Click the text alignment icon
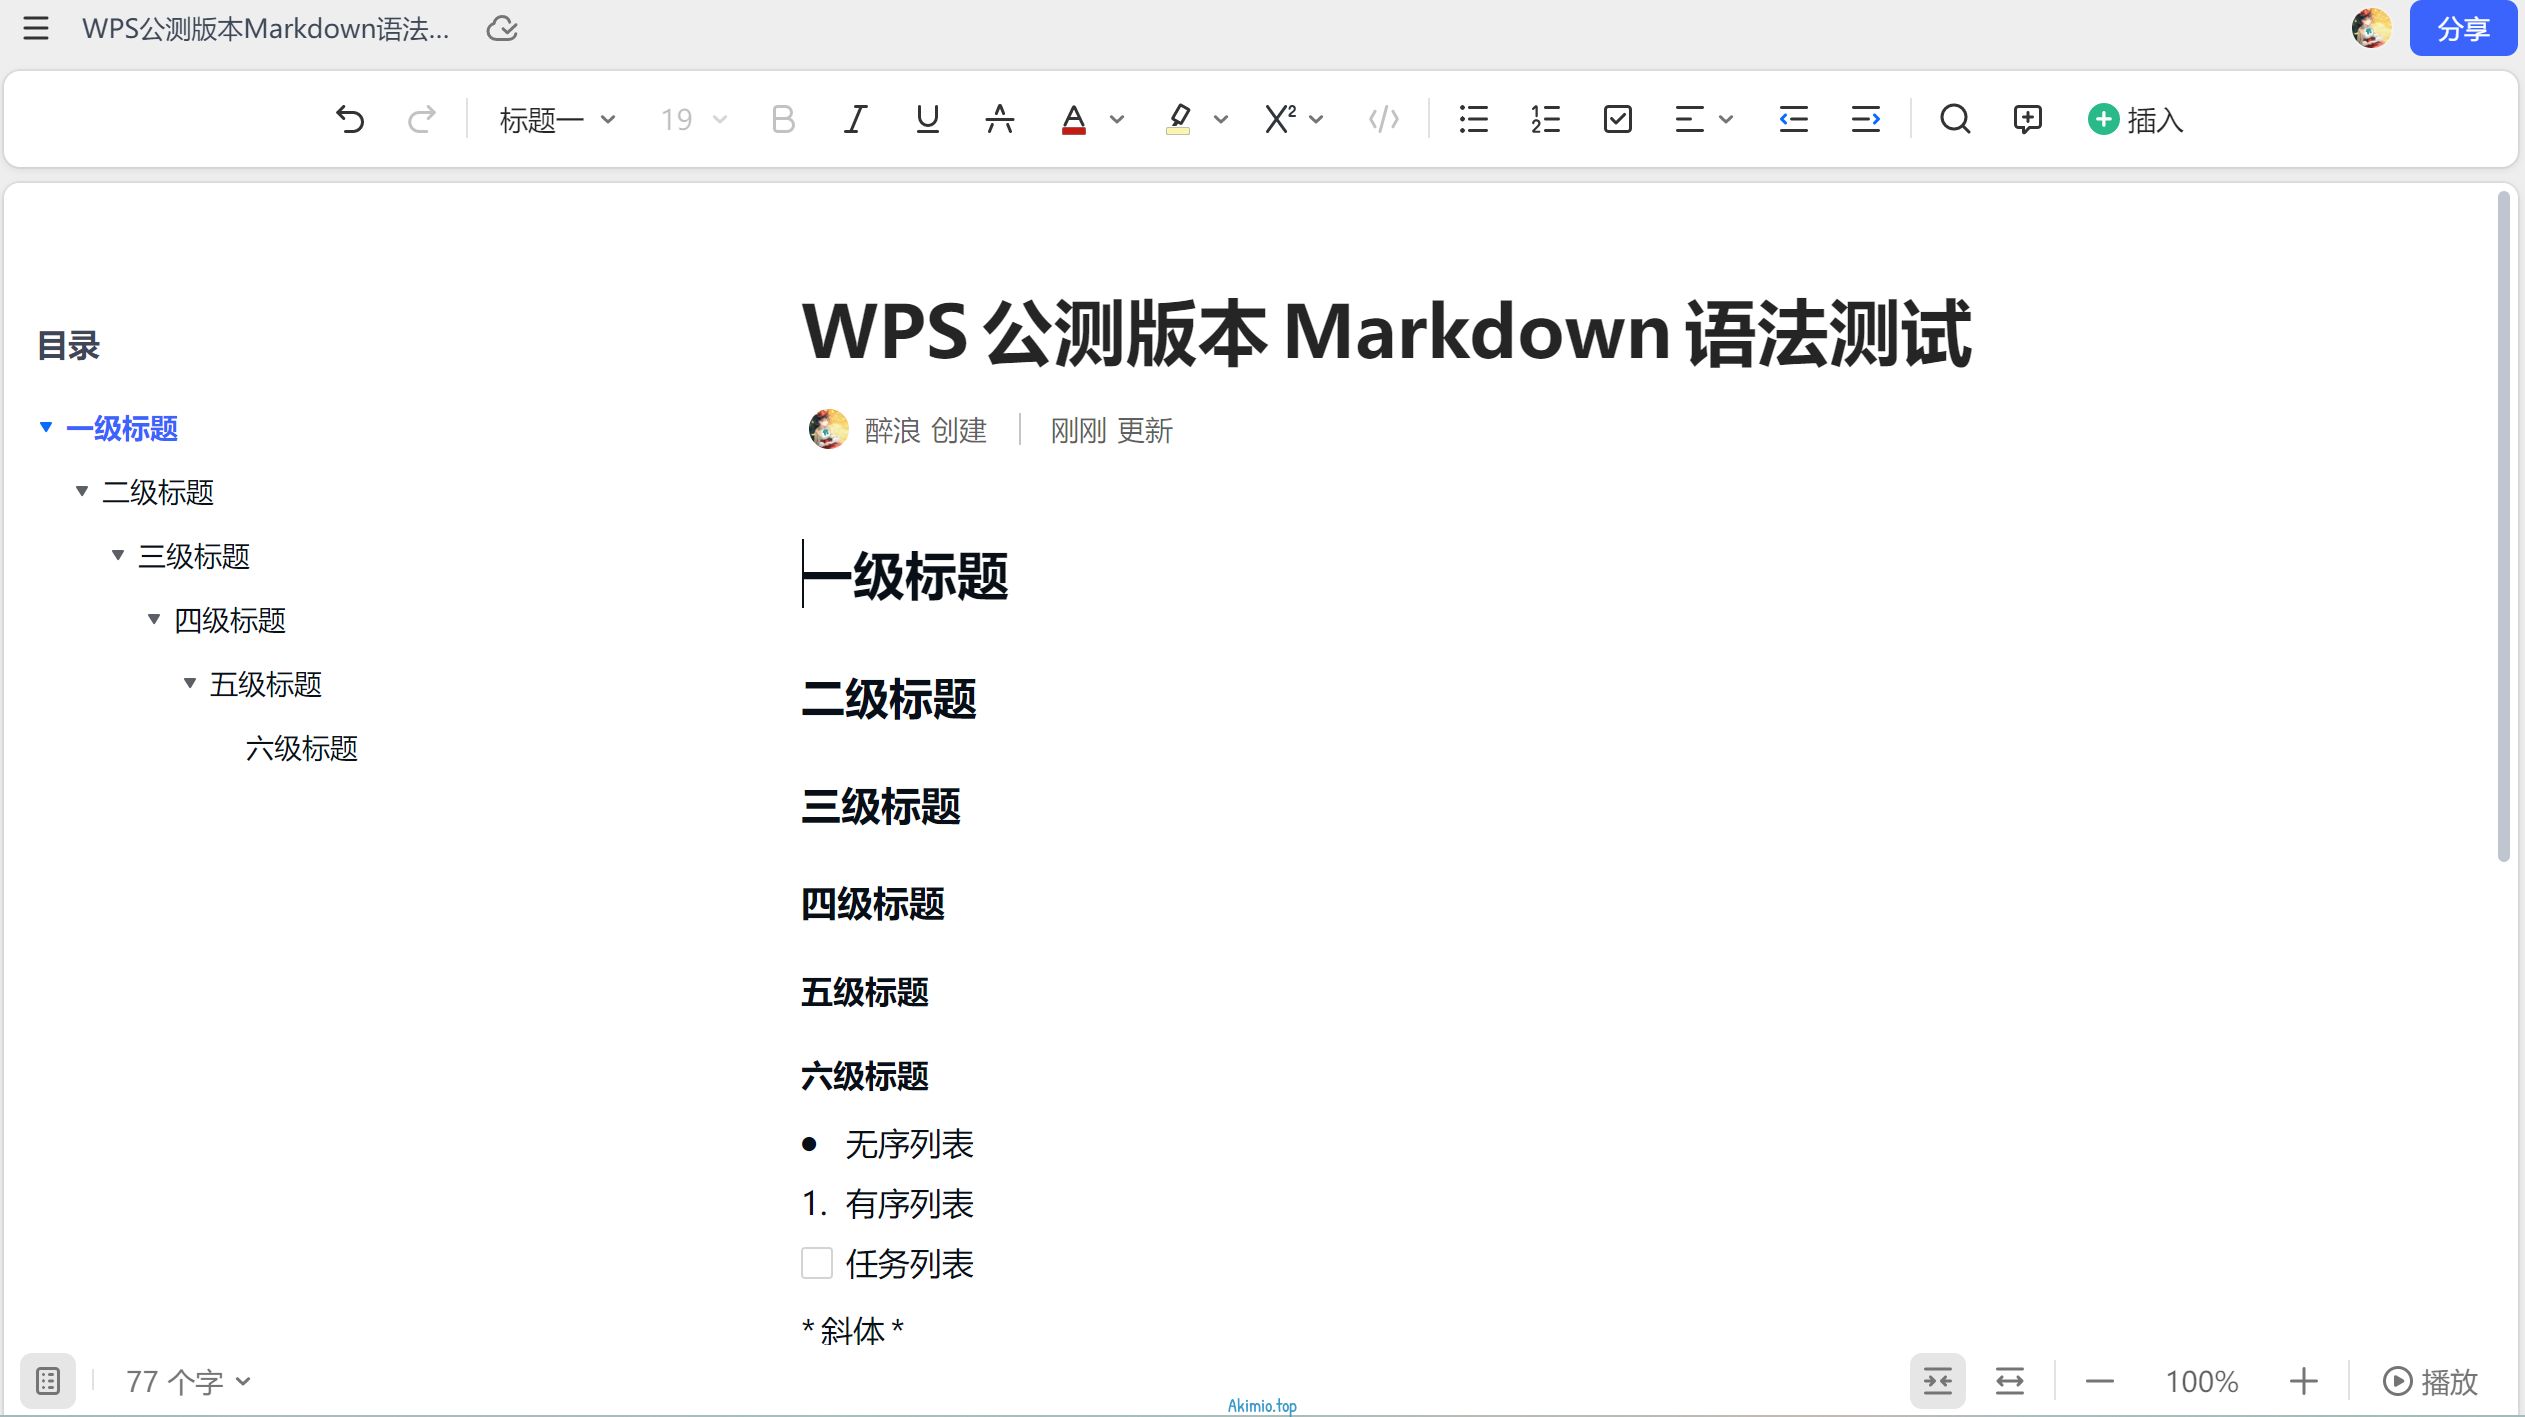This screenshot has height=1417, width=2525. click(1689, 119)
